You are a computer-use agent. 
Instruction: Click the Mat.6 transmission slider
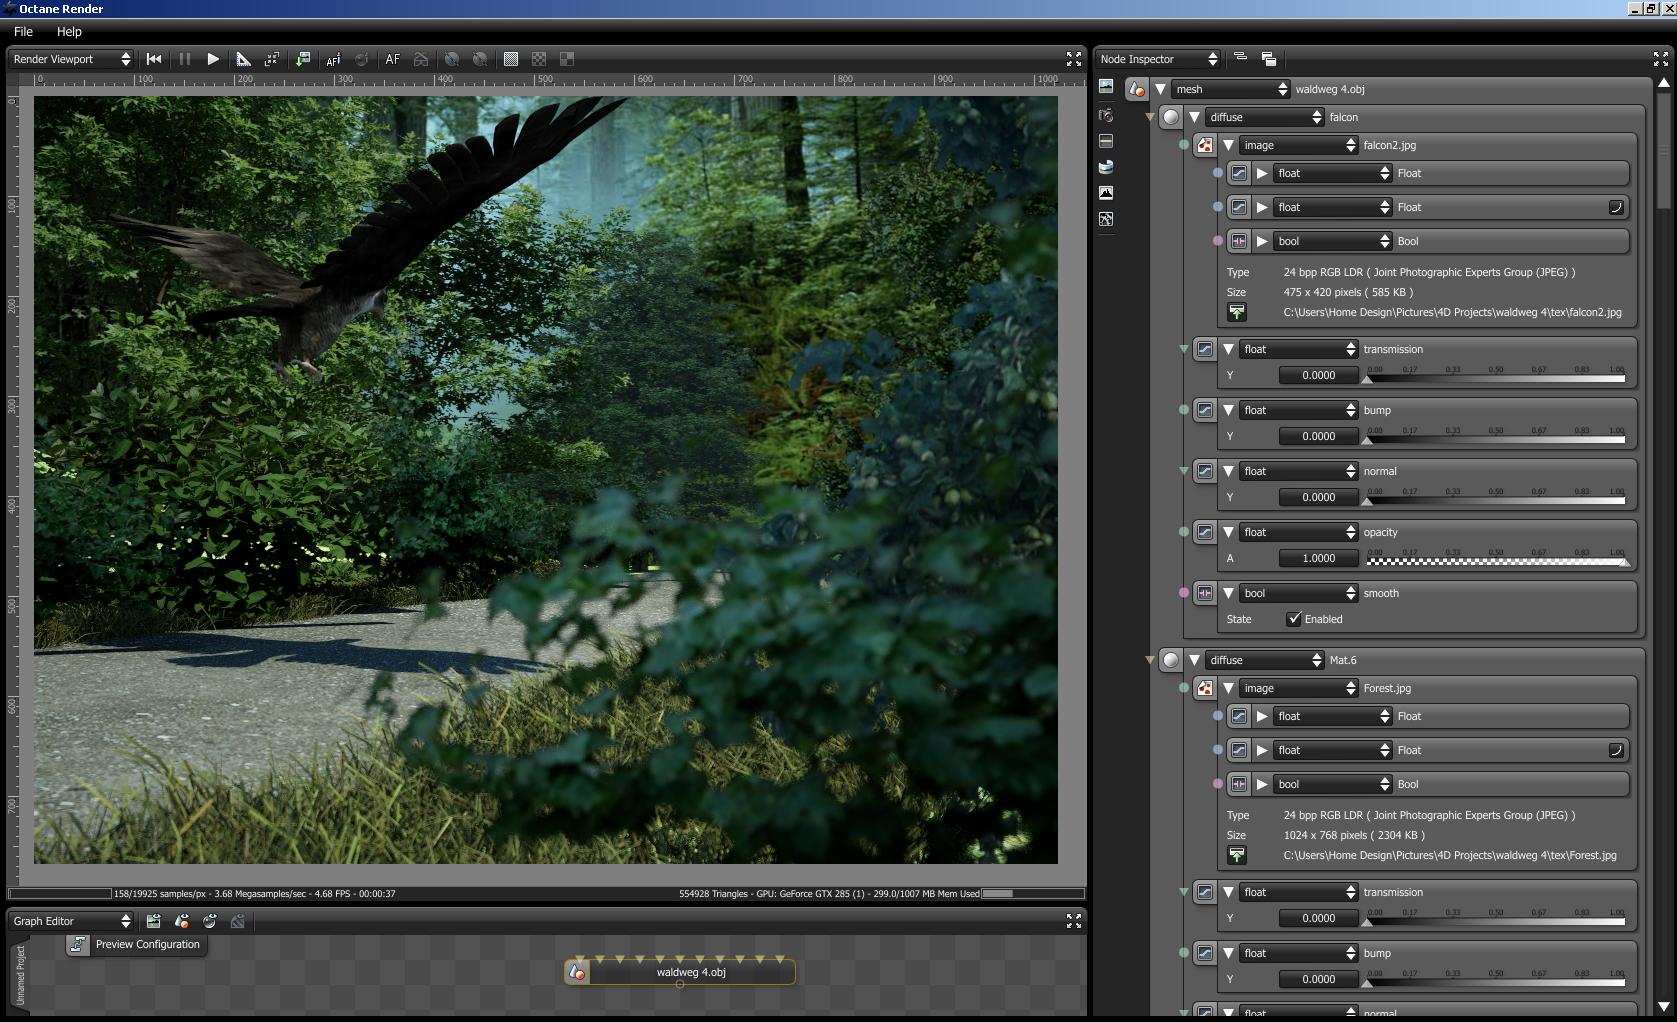pyautogui.click(x=1496, y=919)
